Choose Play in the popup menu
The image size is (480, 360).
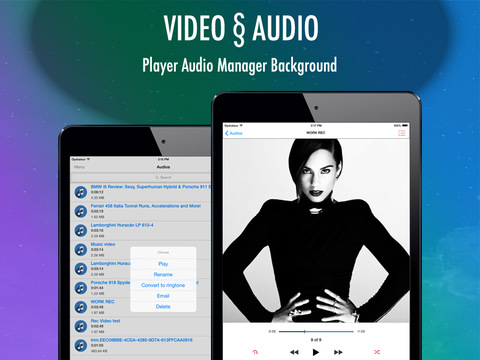click(x=163, y=264)
